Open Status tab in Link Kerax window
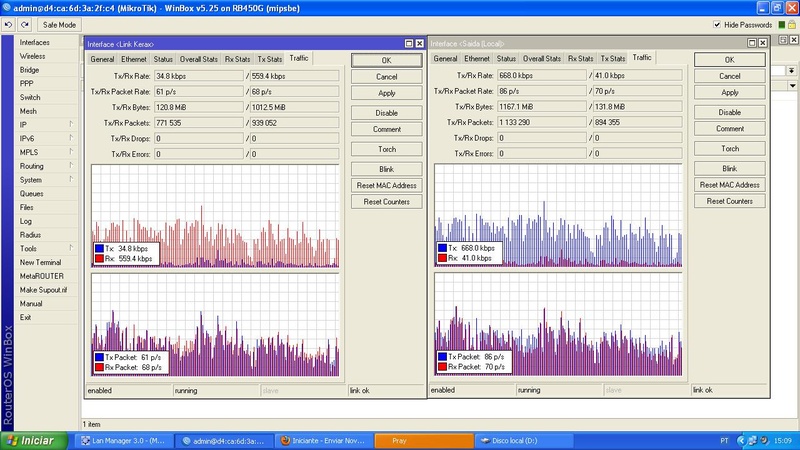800x450 pixels. (163, 59)
